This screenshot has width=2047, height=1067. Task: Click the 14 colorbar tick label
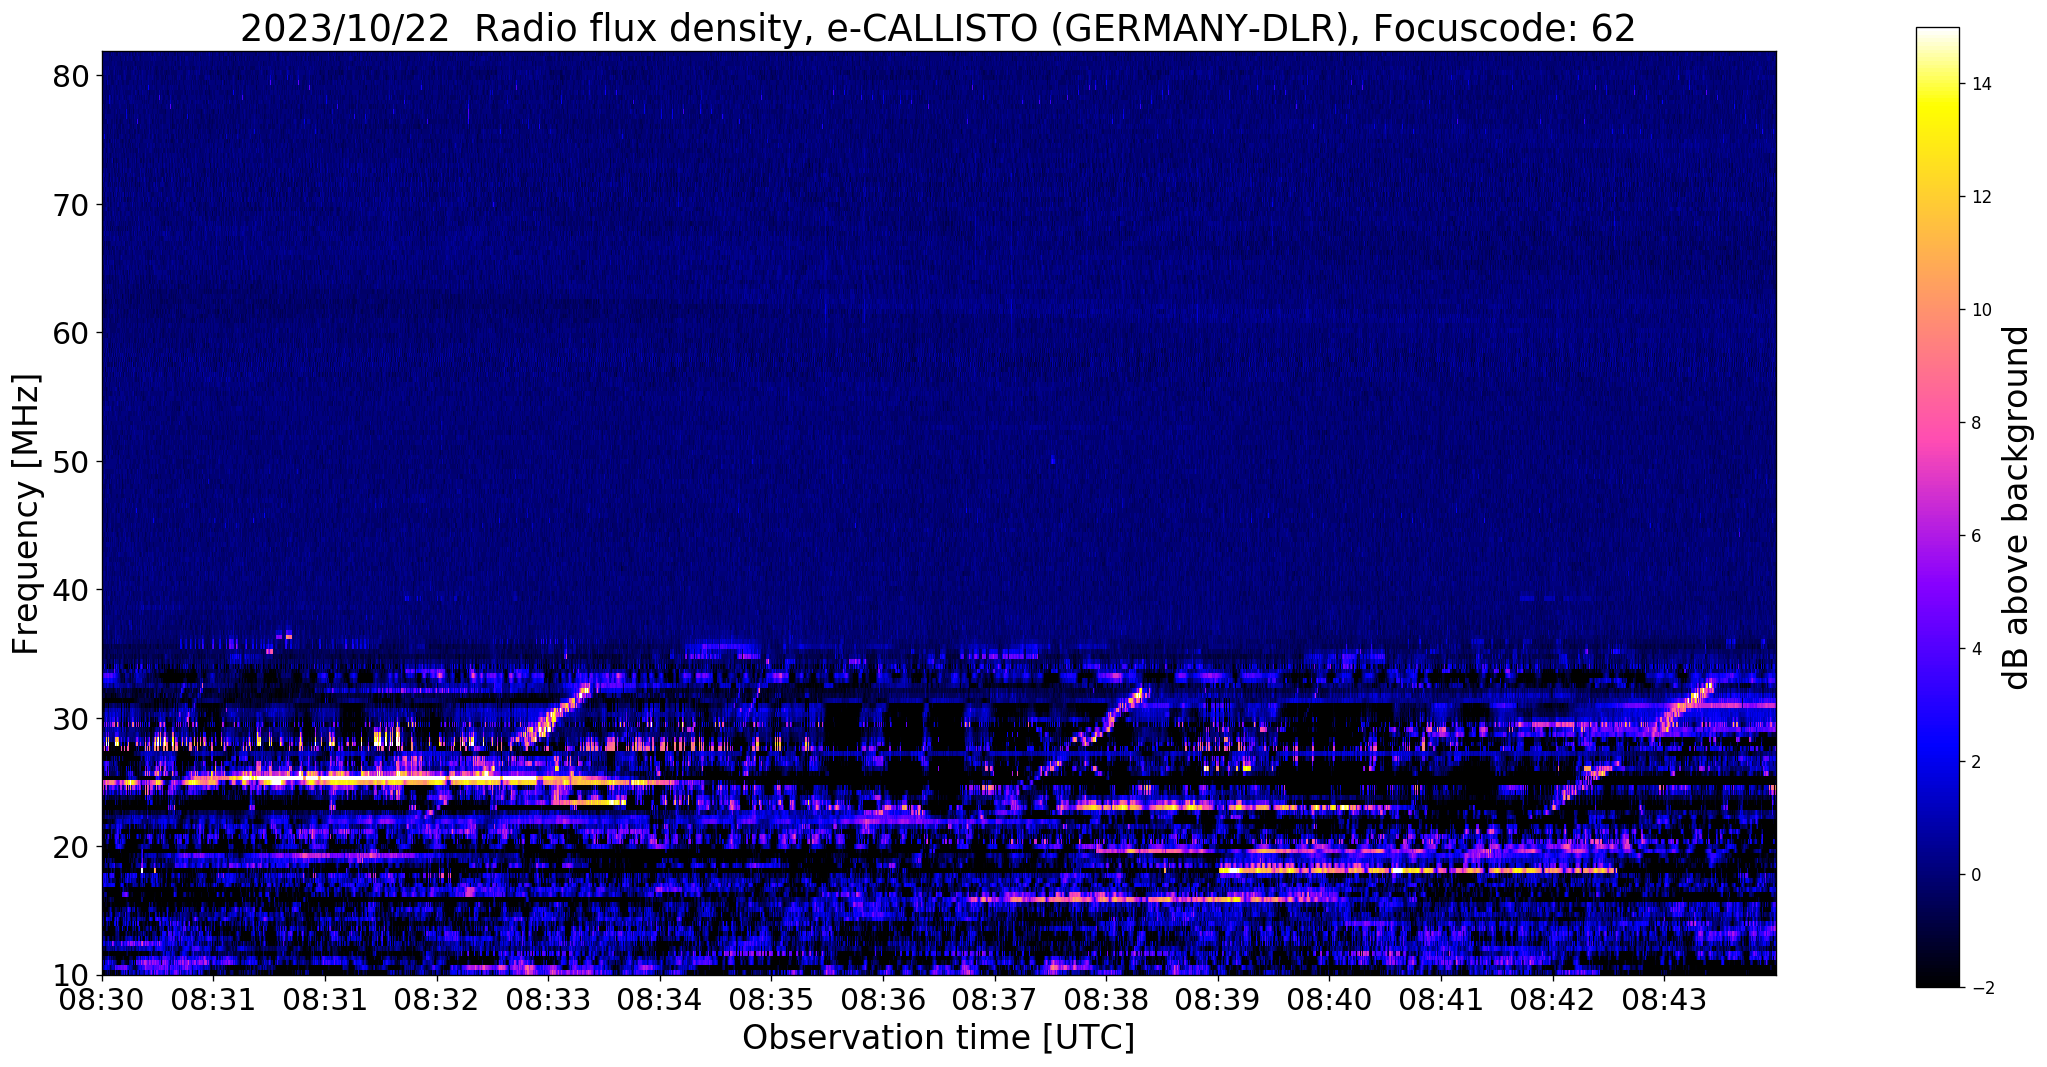point(1980,84)
